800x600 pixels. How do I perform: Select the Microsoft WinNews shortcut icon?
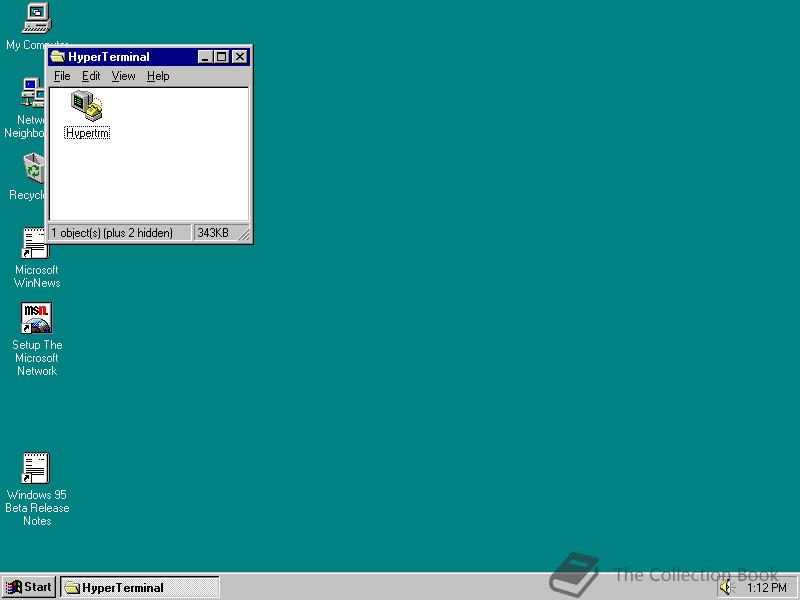36,243
